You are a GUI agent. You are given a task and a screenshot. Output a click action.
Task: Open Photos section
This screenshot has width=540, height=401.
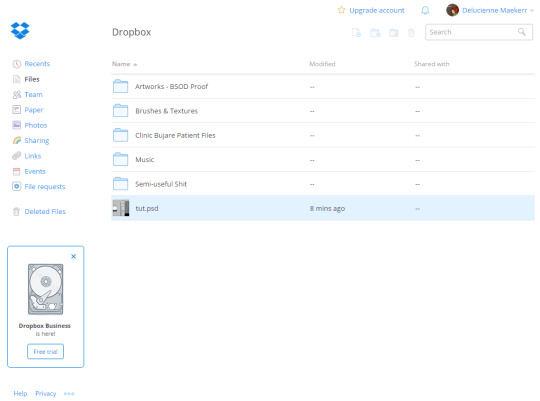click(36, 125)
